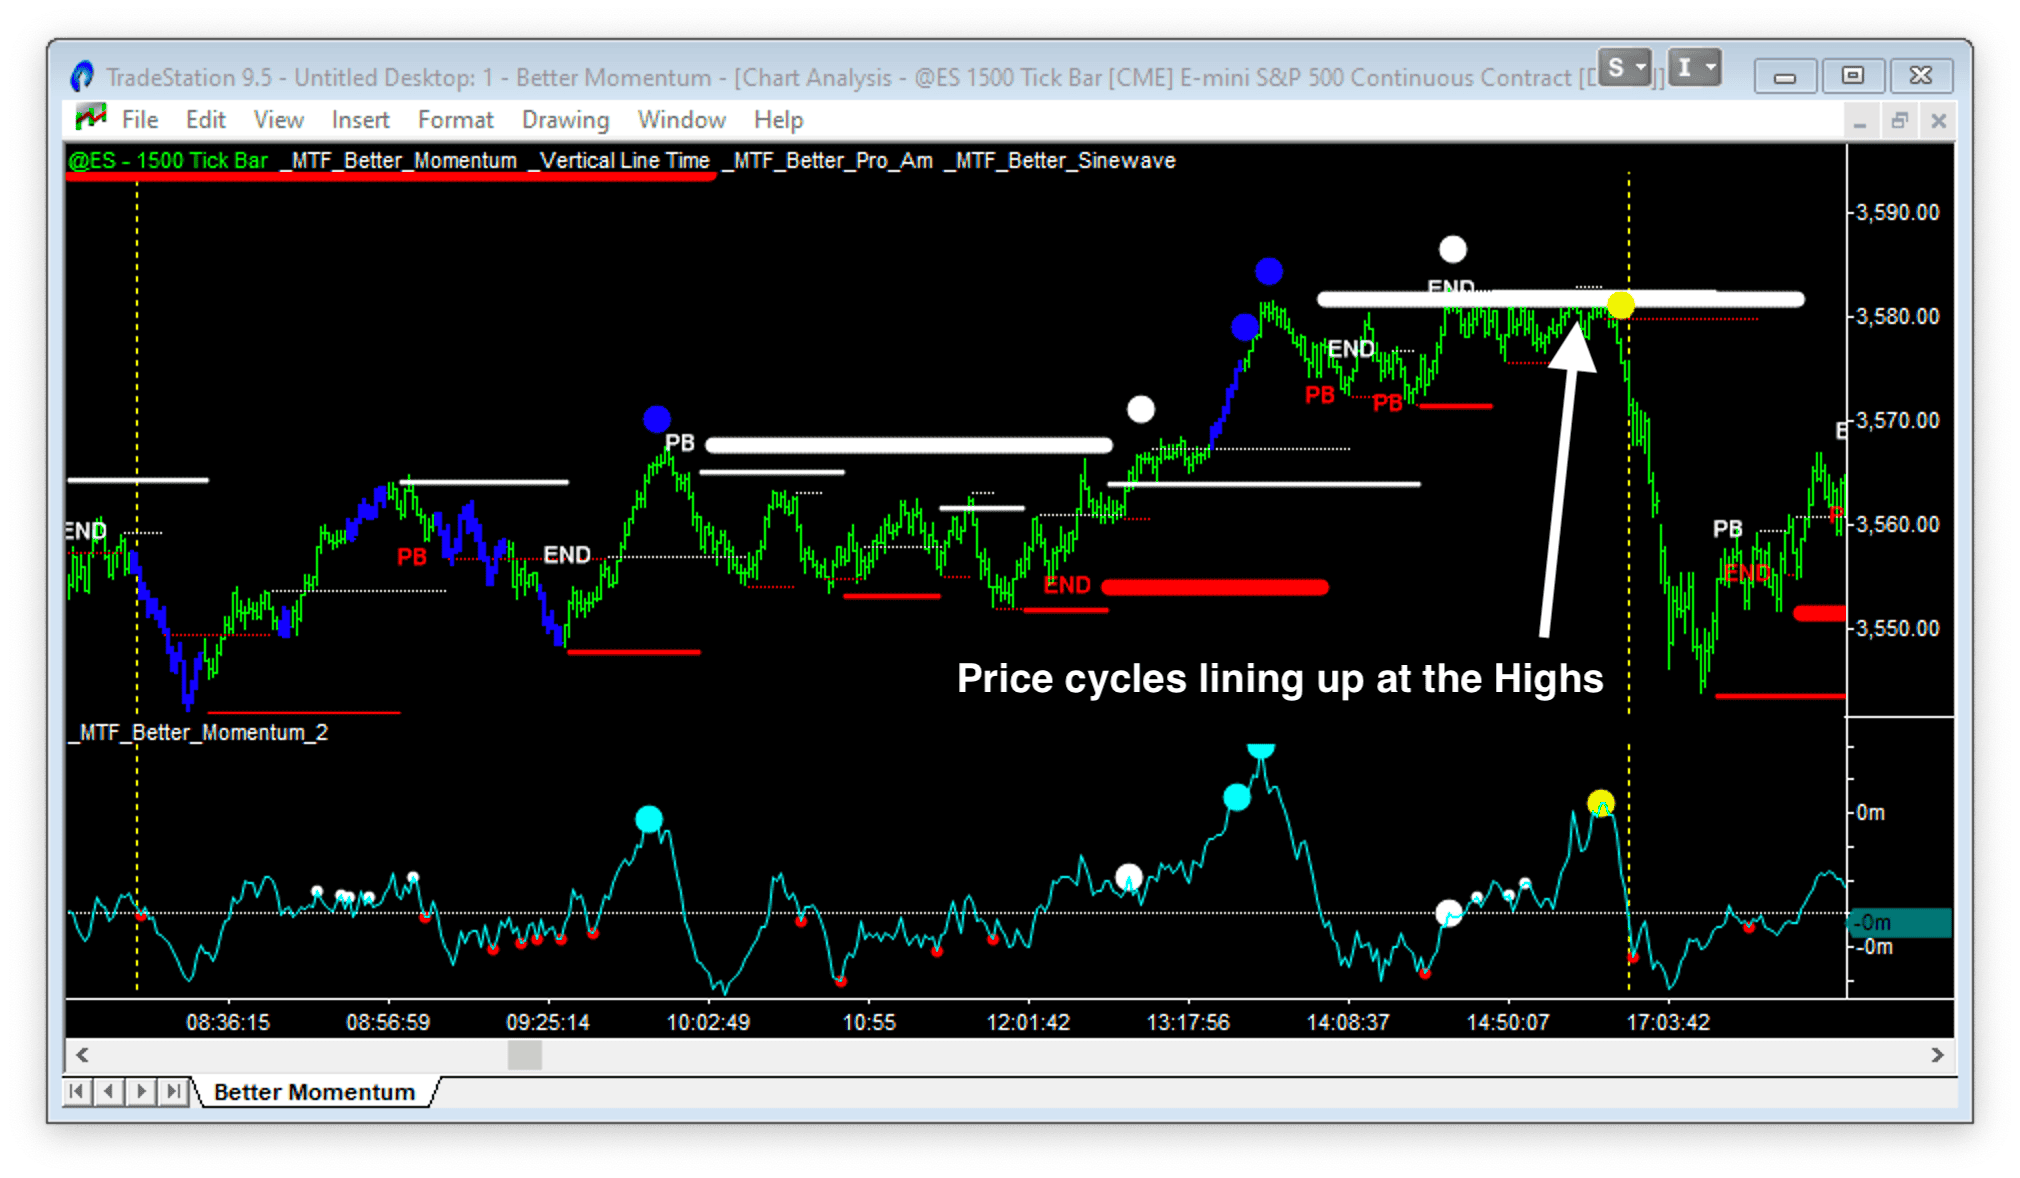This screenshot has height=1178, width=2020.
Task: Open the Edit menu
Action: (198, 119)
